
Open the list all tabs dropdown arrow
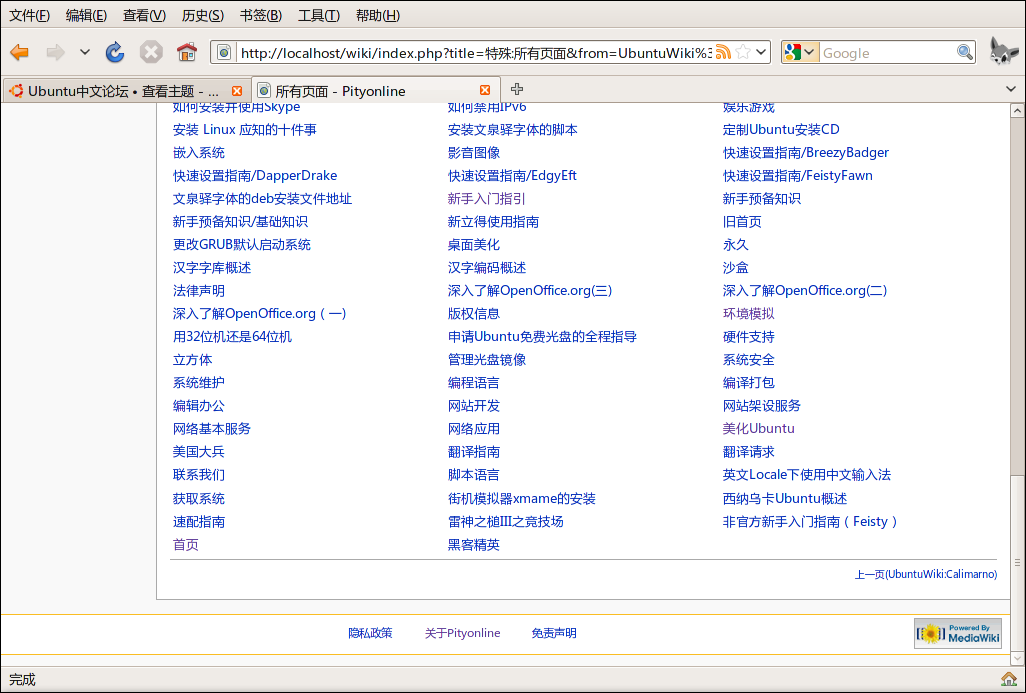click(1011, 89)
